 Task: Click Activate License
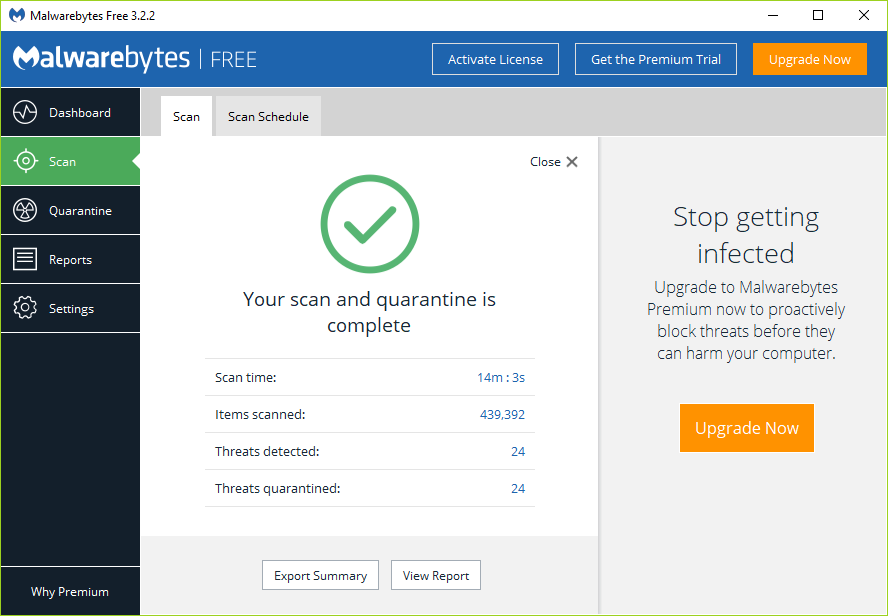pyautogui.click(x=495, y=59)
